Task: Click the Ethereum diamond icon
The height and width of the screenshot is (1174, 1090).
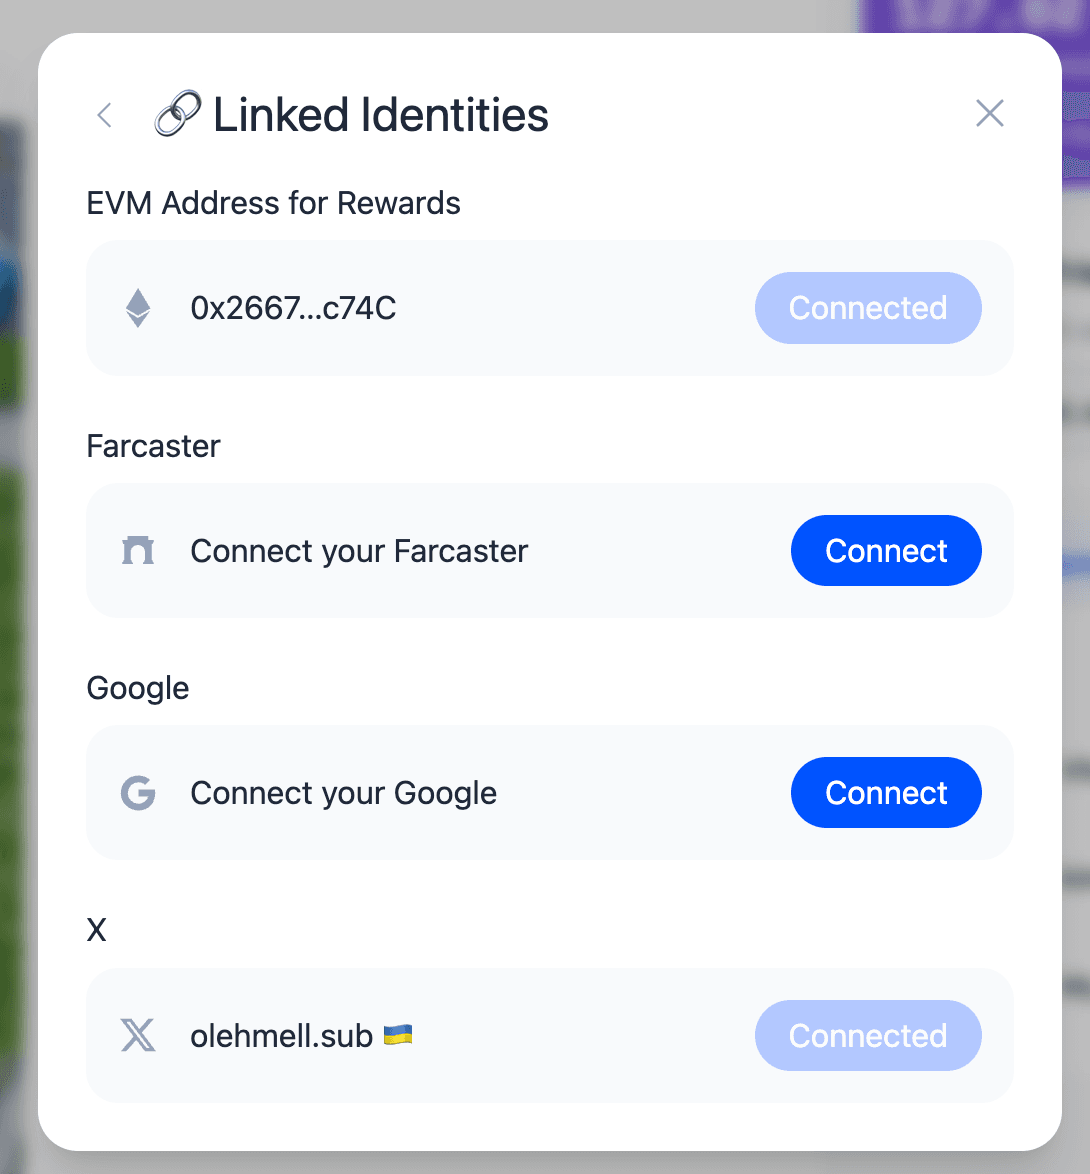Action: 138,308
